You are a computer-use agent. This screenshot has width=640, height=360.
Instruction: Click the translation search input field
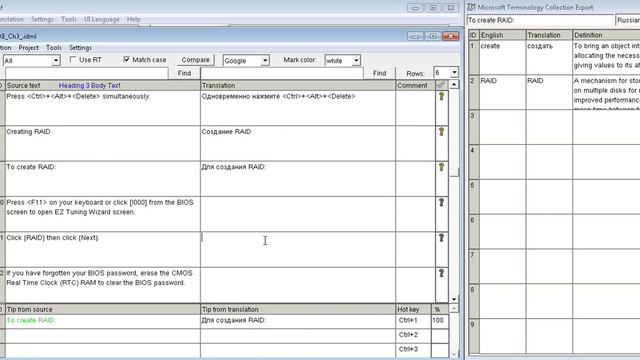[x=282, y=73]
